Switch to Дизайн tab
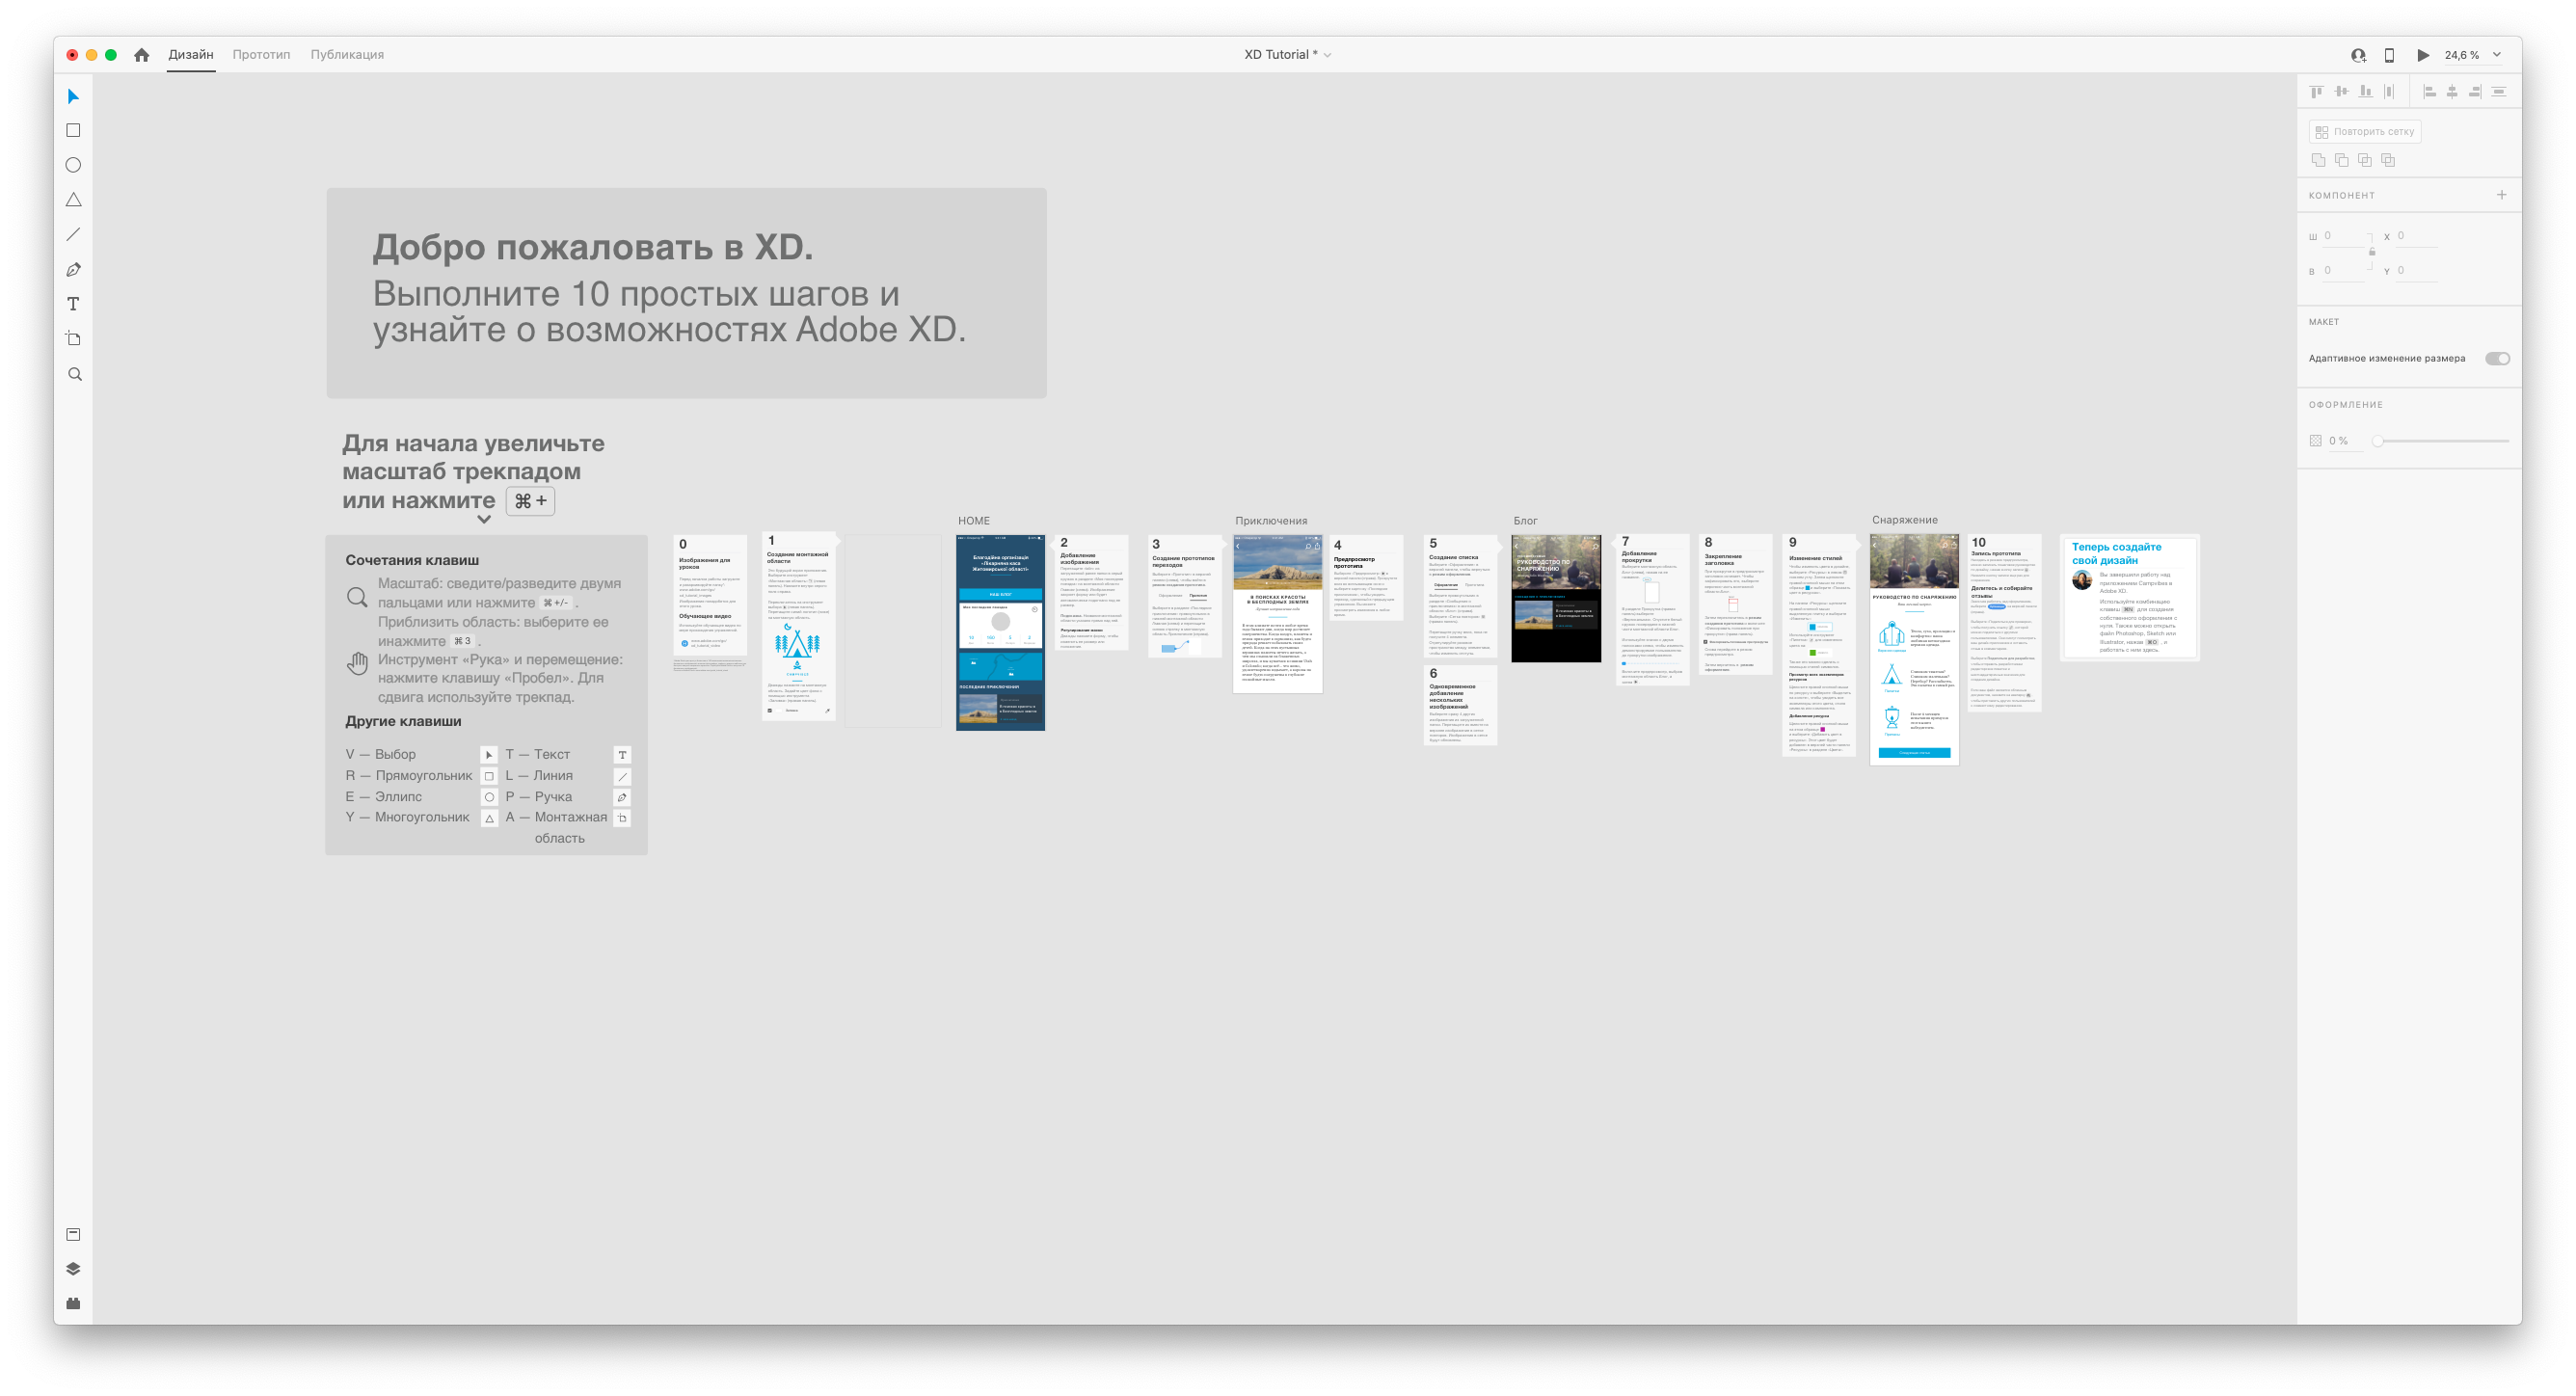Screen dimensions: 2576x1396 point(191,55)
